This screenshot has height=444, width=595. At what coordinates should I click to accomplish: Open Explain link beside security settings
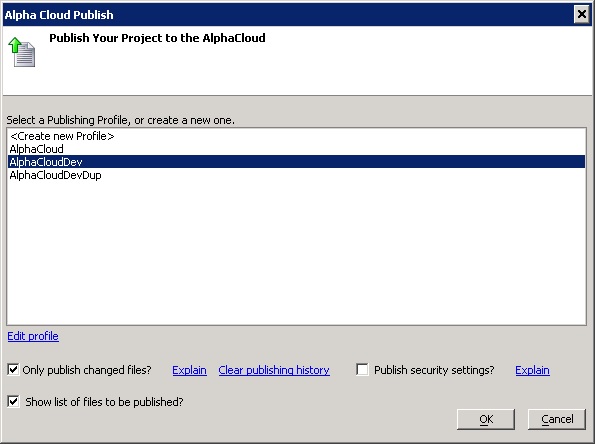pos(532,370)
